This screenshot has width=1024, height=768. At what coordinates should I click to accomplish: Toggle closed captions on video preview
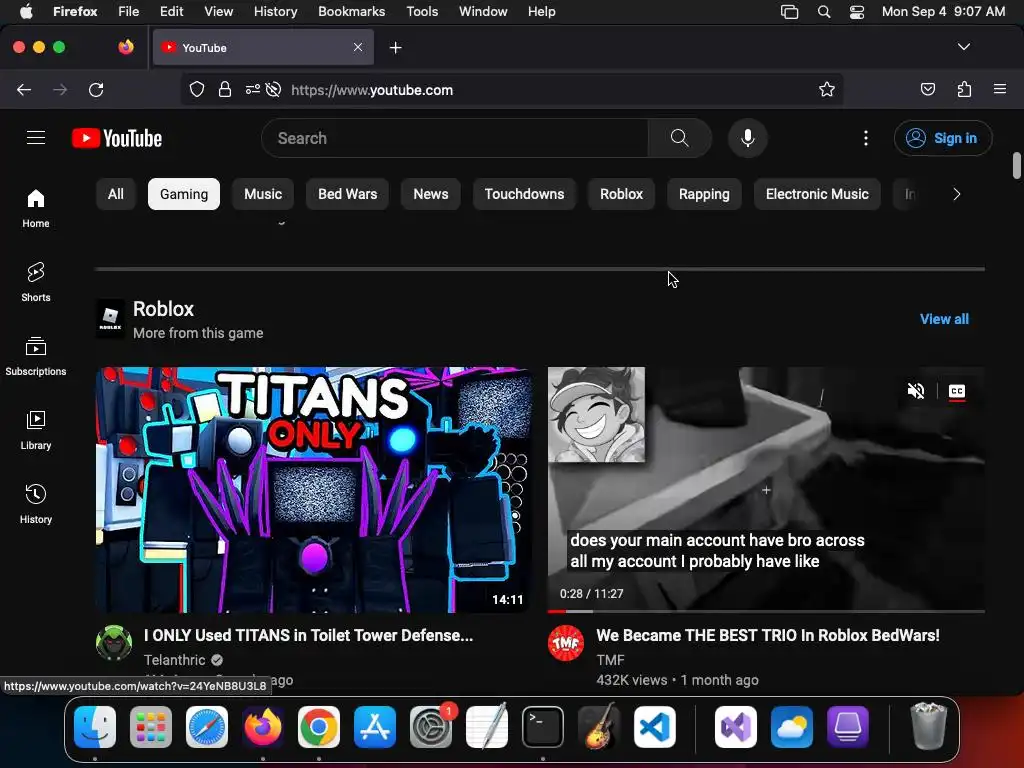click(957, 391)
